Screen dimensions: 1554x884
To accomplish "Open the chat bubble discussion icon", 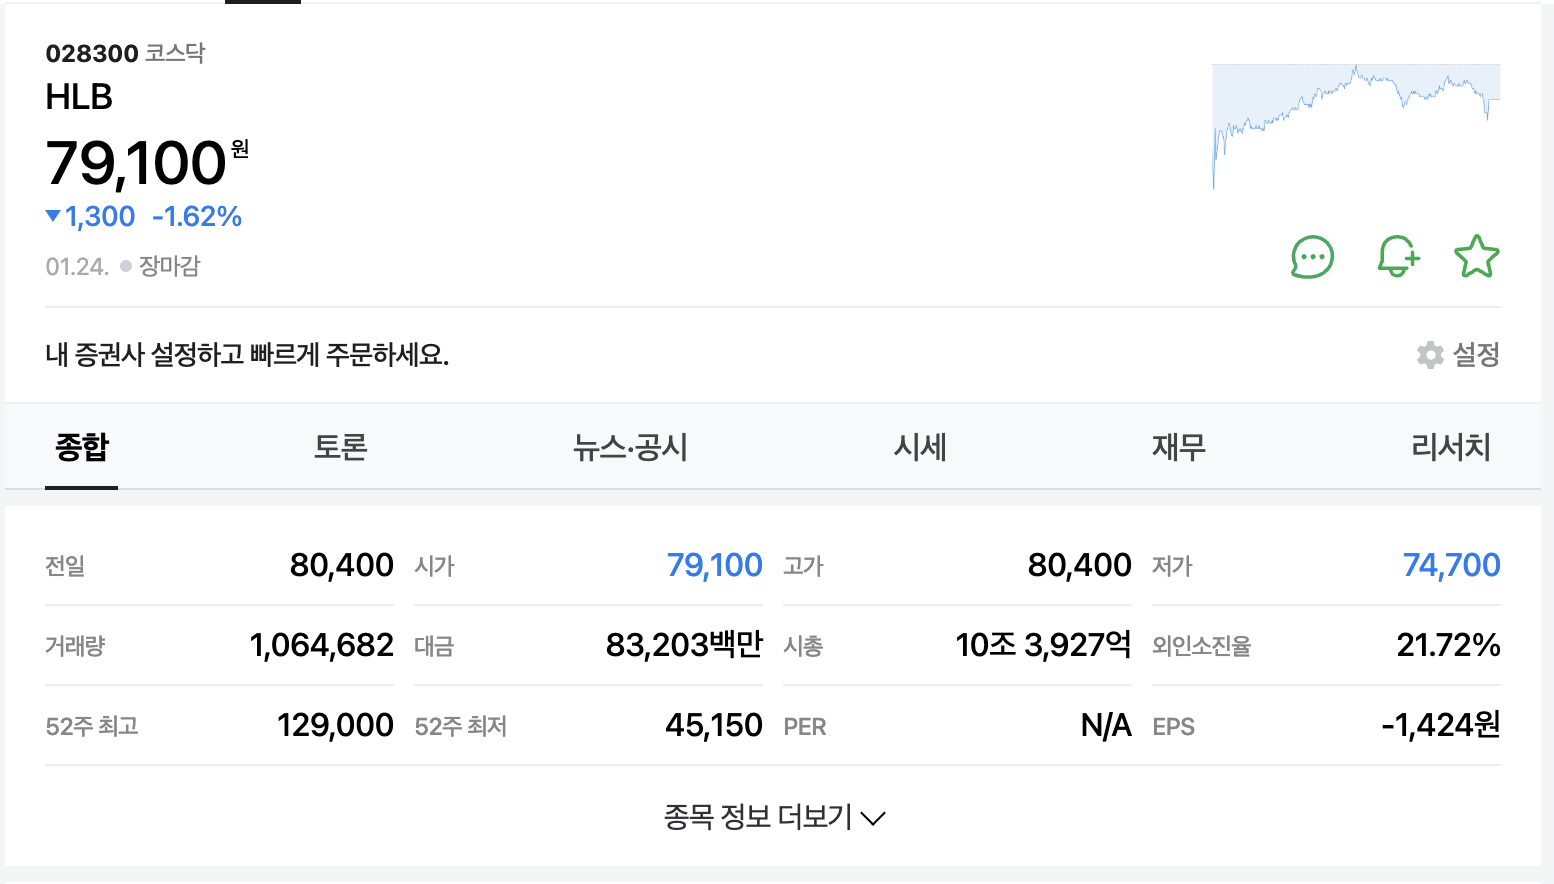I will pos(1312,257).
